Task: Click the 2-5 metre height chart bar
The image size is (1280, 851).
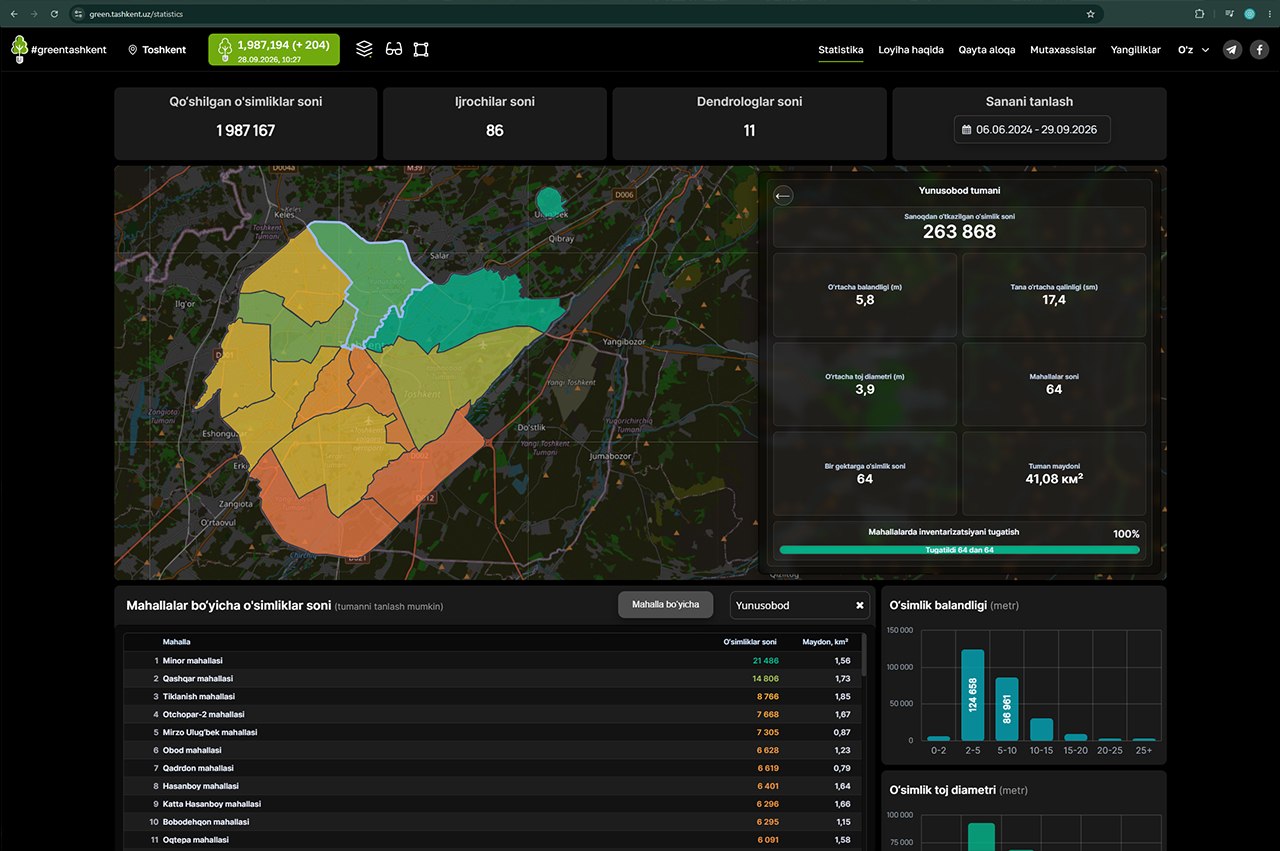Action: [x=973, y=695]
